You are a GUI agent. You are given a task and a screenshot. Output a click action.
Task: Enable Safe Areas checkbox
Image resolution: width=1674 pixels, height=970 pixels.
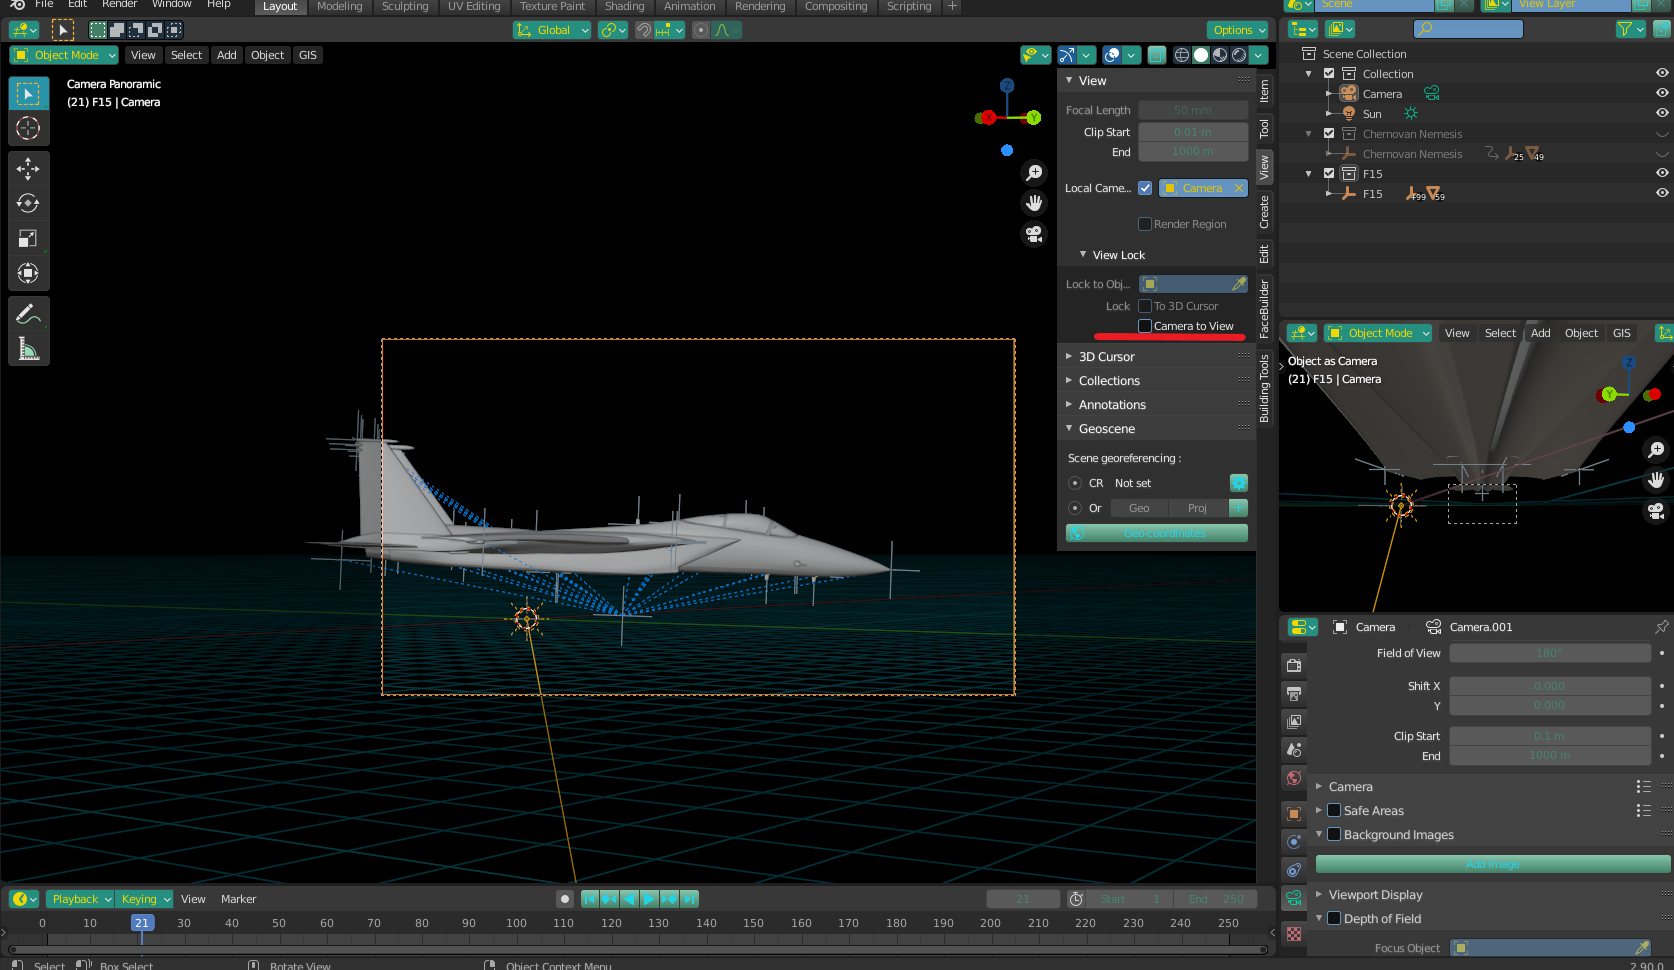[x=1334, y=810]
